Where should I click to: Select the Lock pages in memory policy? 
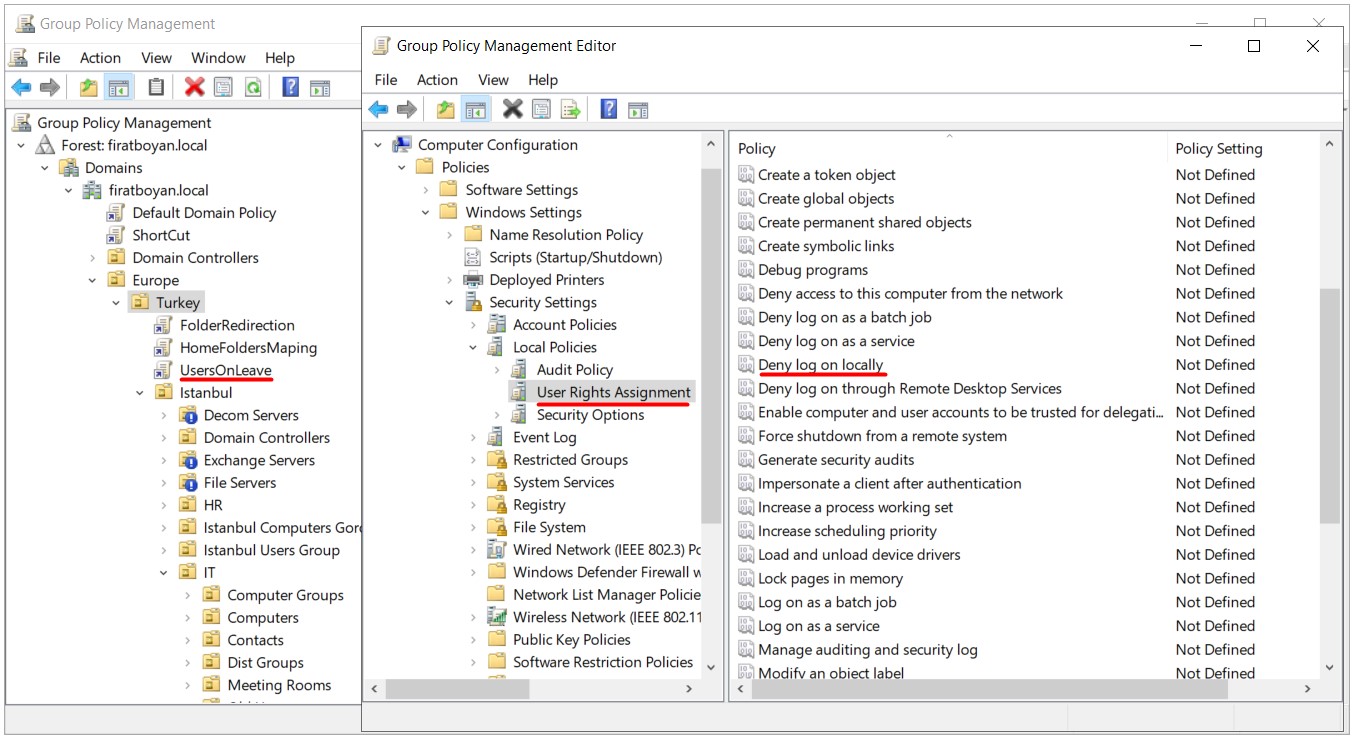coord(830,579)
